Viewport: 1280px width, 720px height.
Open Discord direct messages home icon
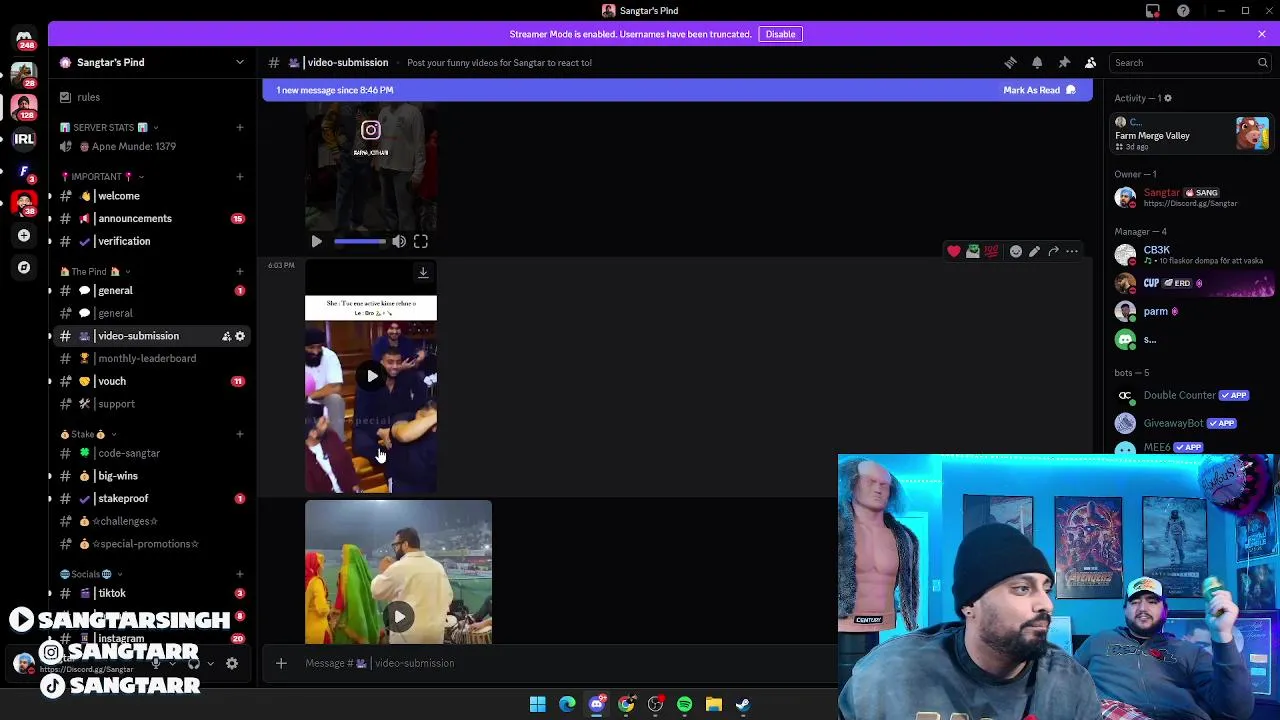click(x=24, y=39)
